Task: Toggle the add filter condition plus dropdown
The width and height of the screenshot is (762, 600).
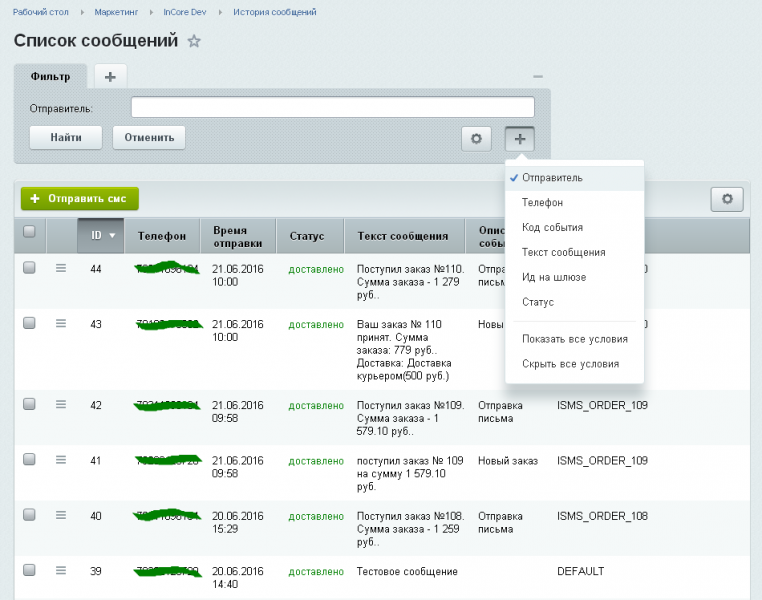Action: click(x=520, y=139)
